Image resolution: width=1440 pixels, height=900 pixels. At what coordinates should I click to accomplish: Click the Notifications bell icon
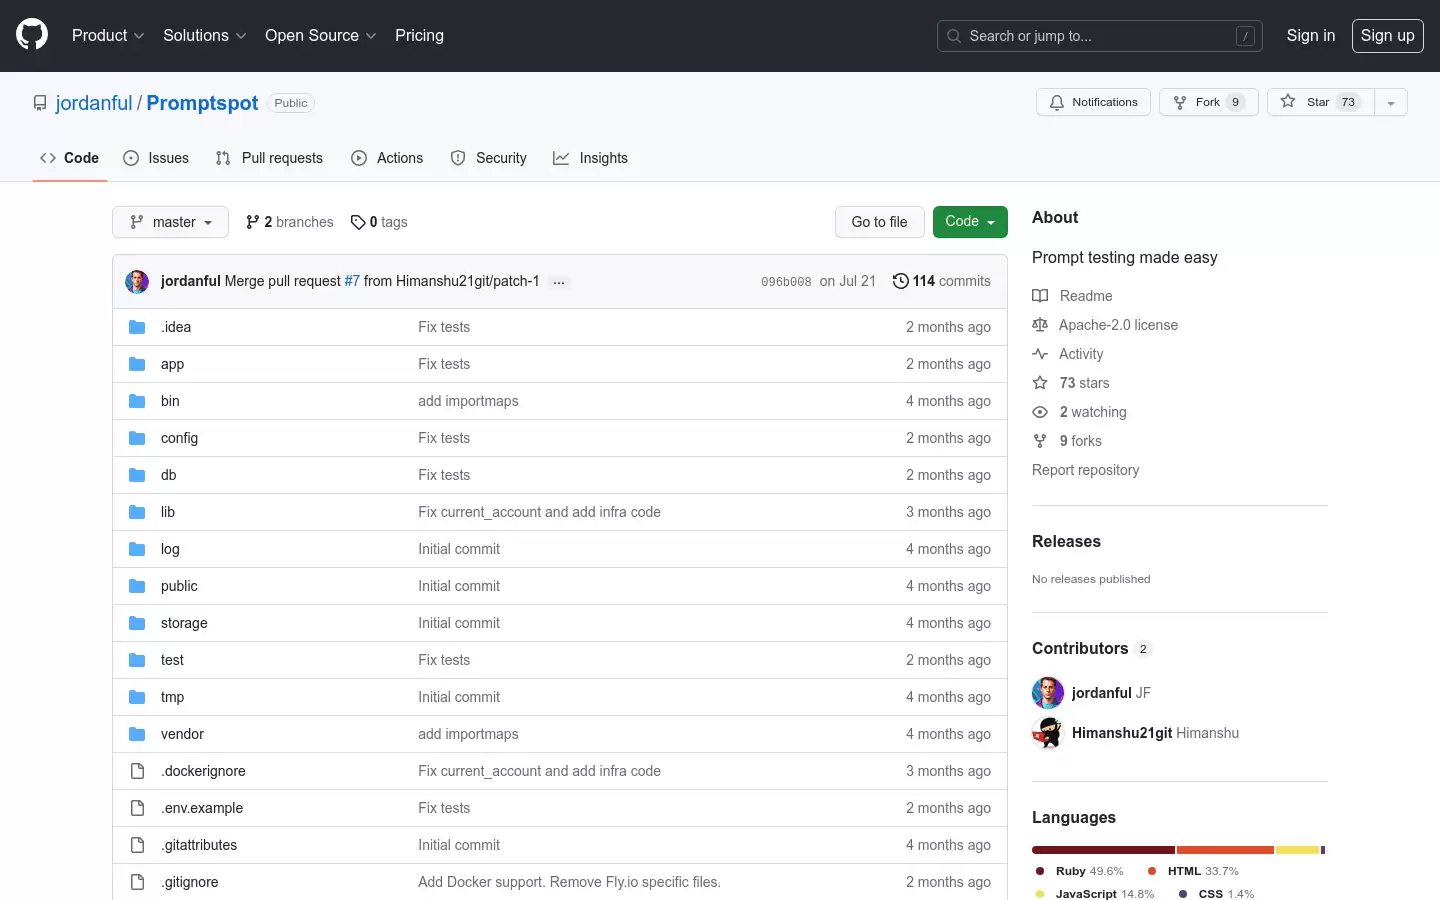(x=1057, y=102)
